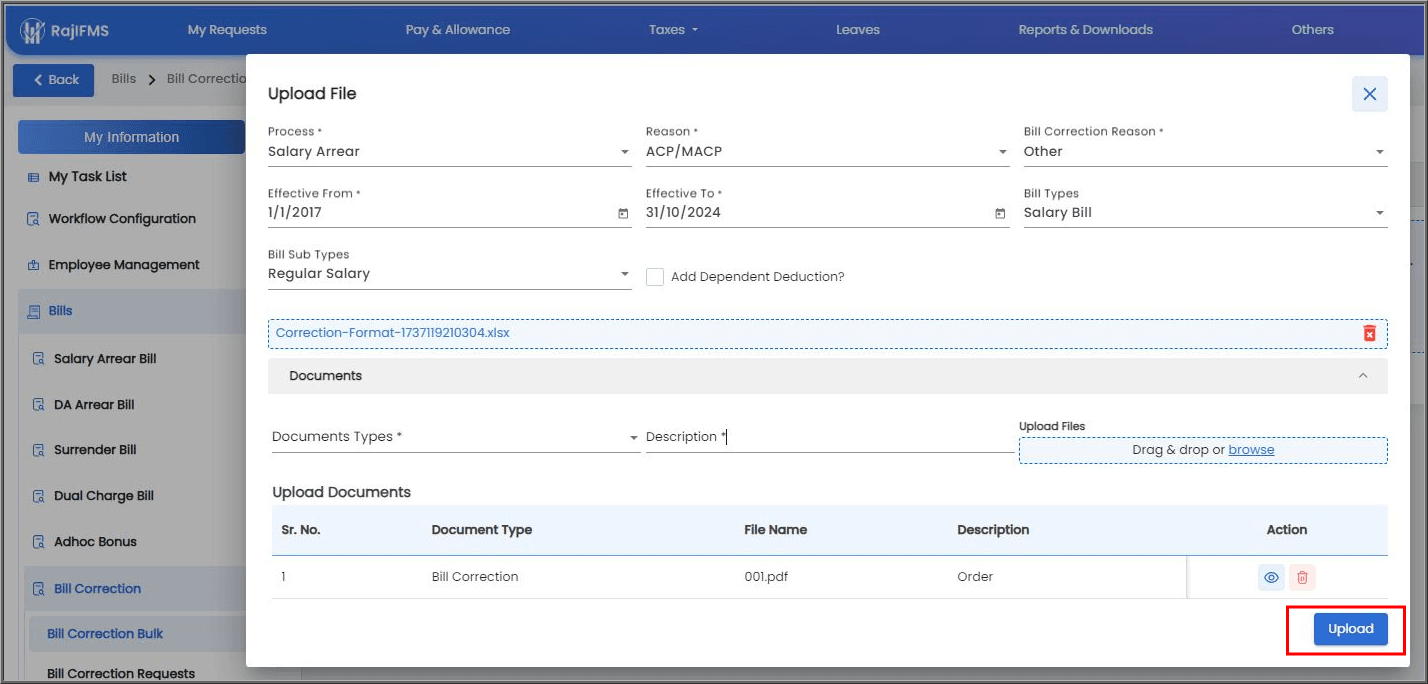Open the Leaves menu
The image size is (1428, 684).
coord(858,30)
